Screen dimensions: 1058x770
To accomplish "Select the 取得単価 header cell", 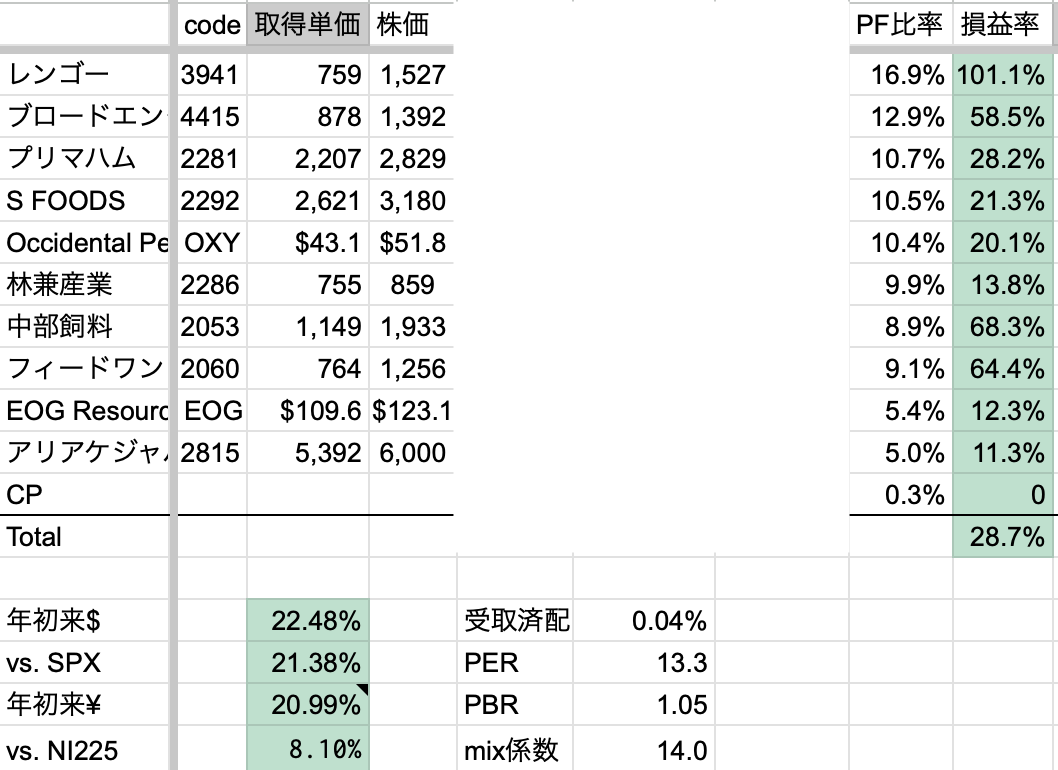I will point(308,25).
